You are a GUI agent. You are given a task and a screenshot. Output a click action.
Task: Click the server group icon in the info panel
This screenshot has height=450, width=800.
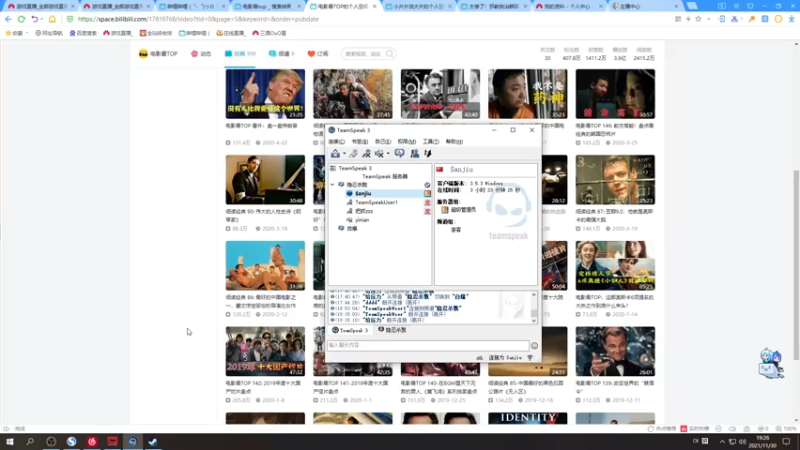444,210
